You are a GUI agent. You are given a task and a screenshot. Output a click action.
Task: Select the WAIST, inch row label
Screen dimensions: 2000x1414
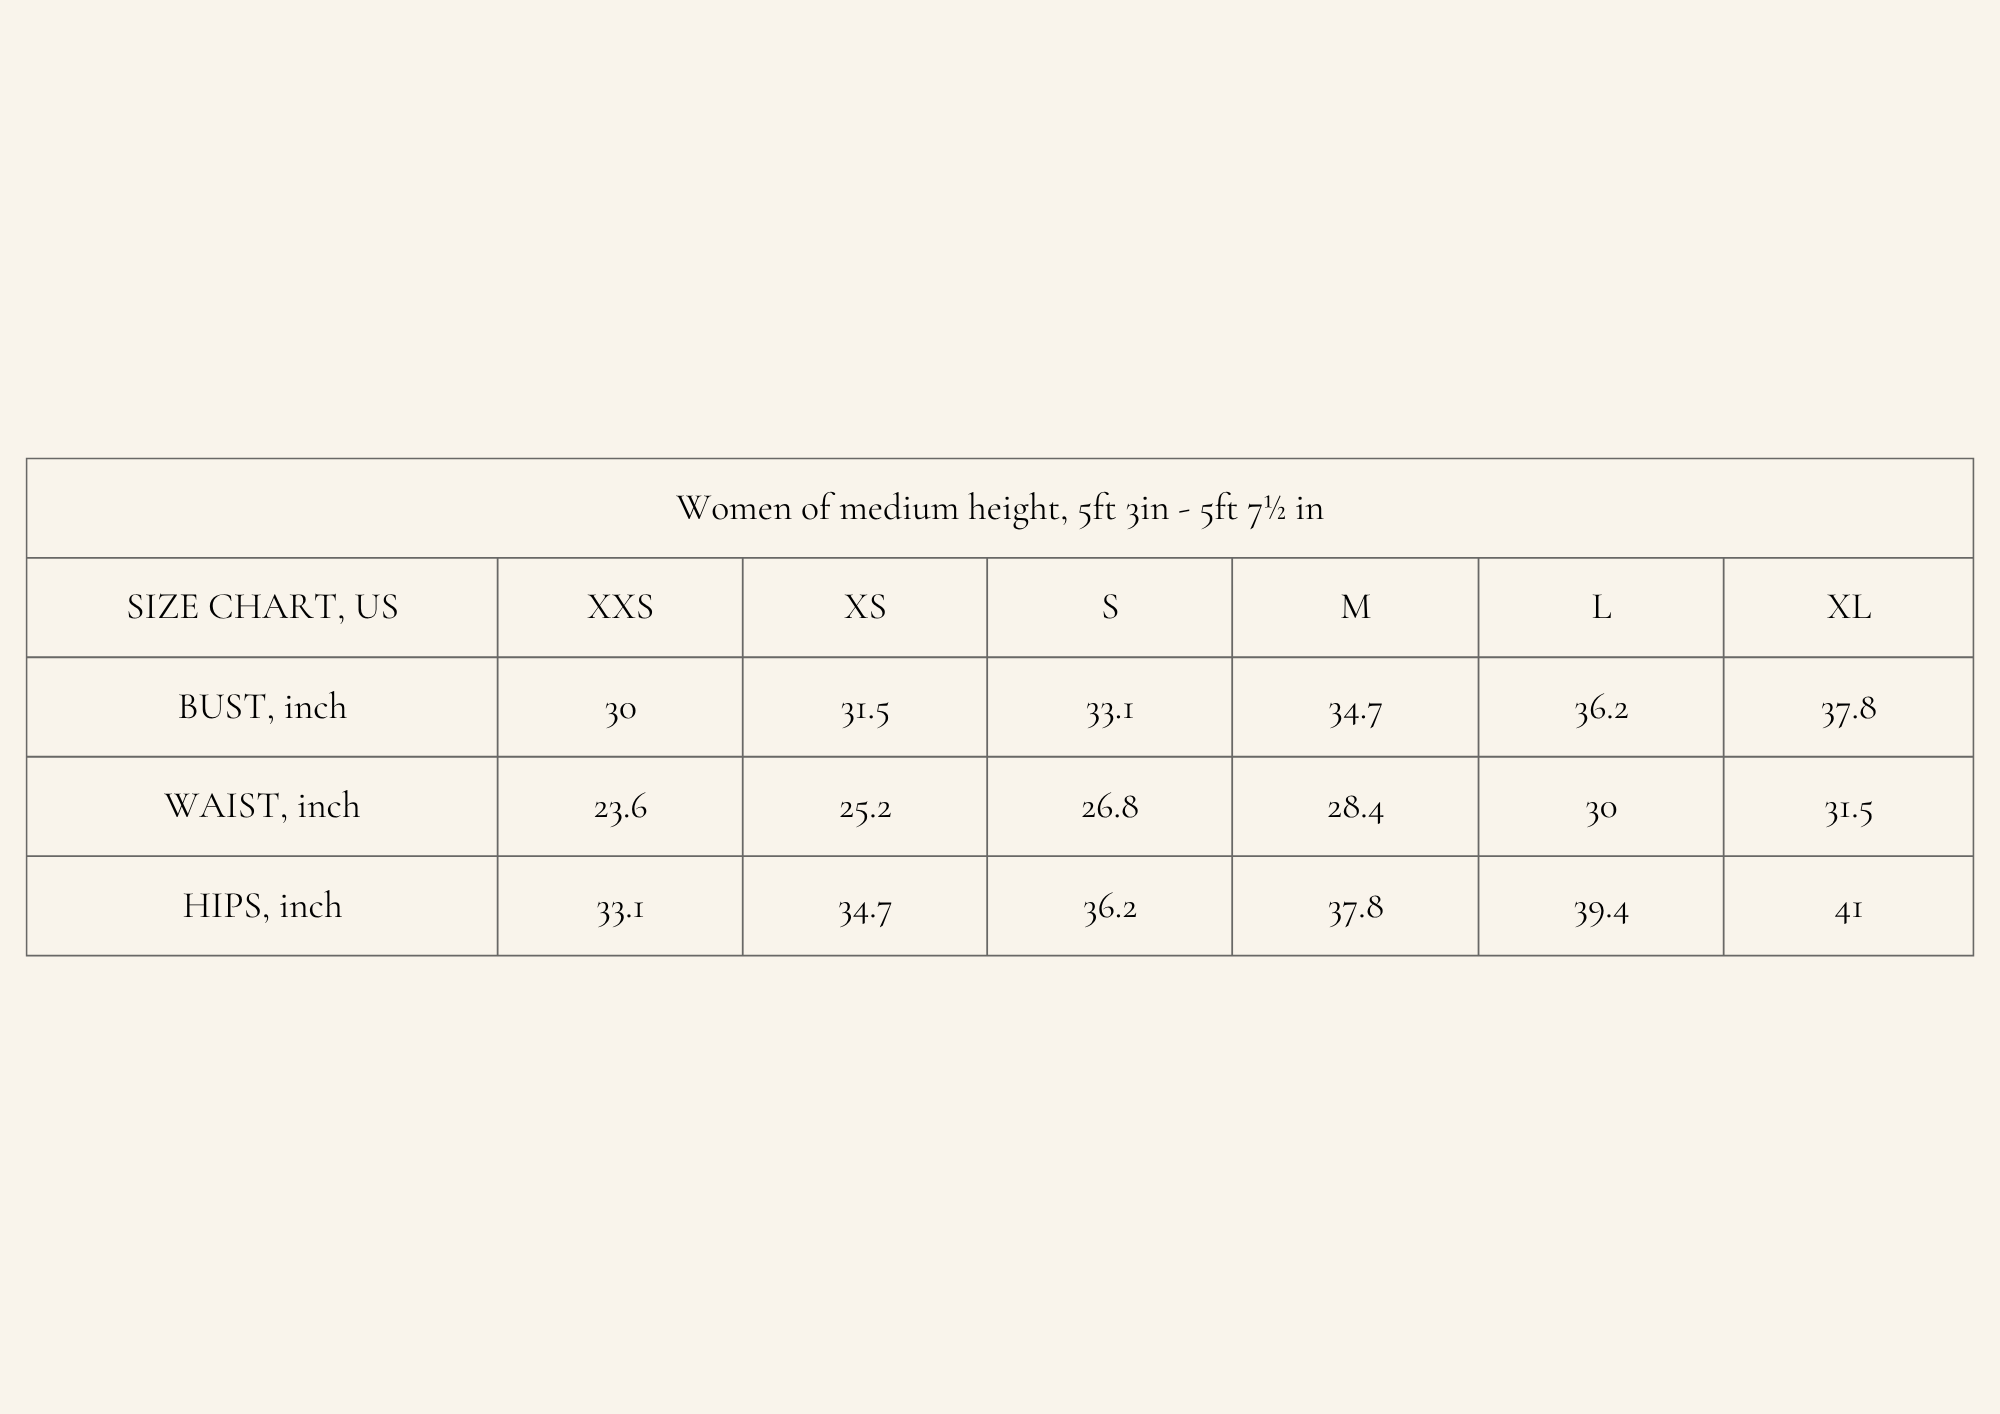(x=262, y=806)
